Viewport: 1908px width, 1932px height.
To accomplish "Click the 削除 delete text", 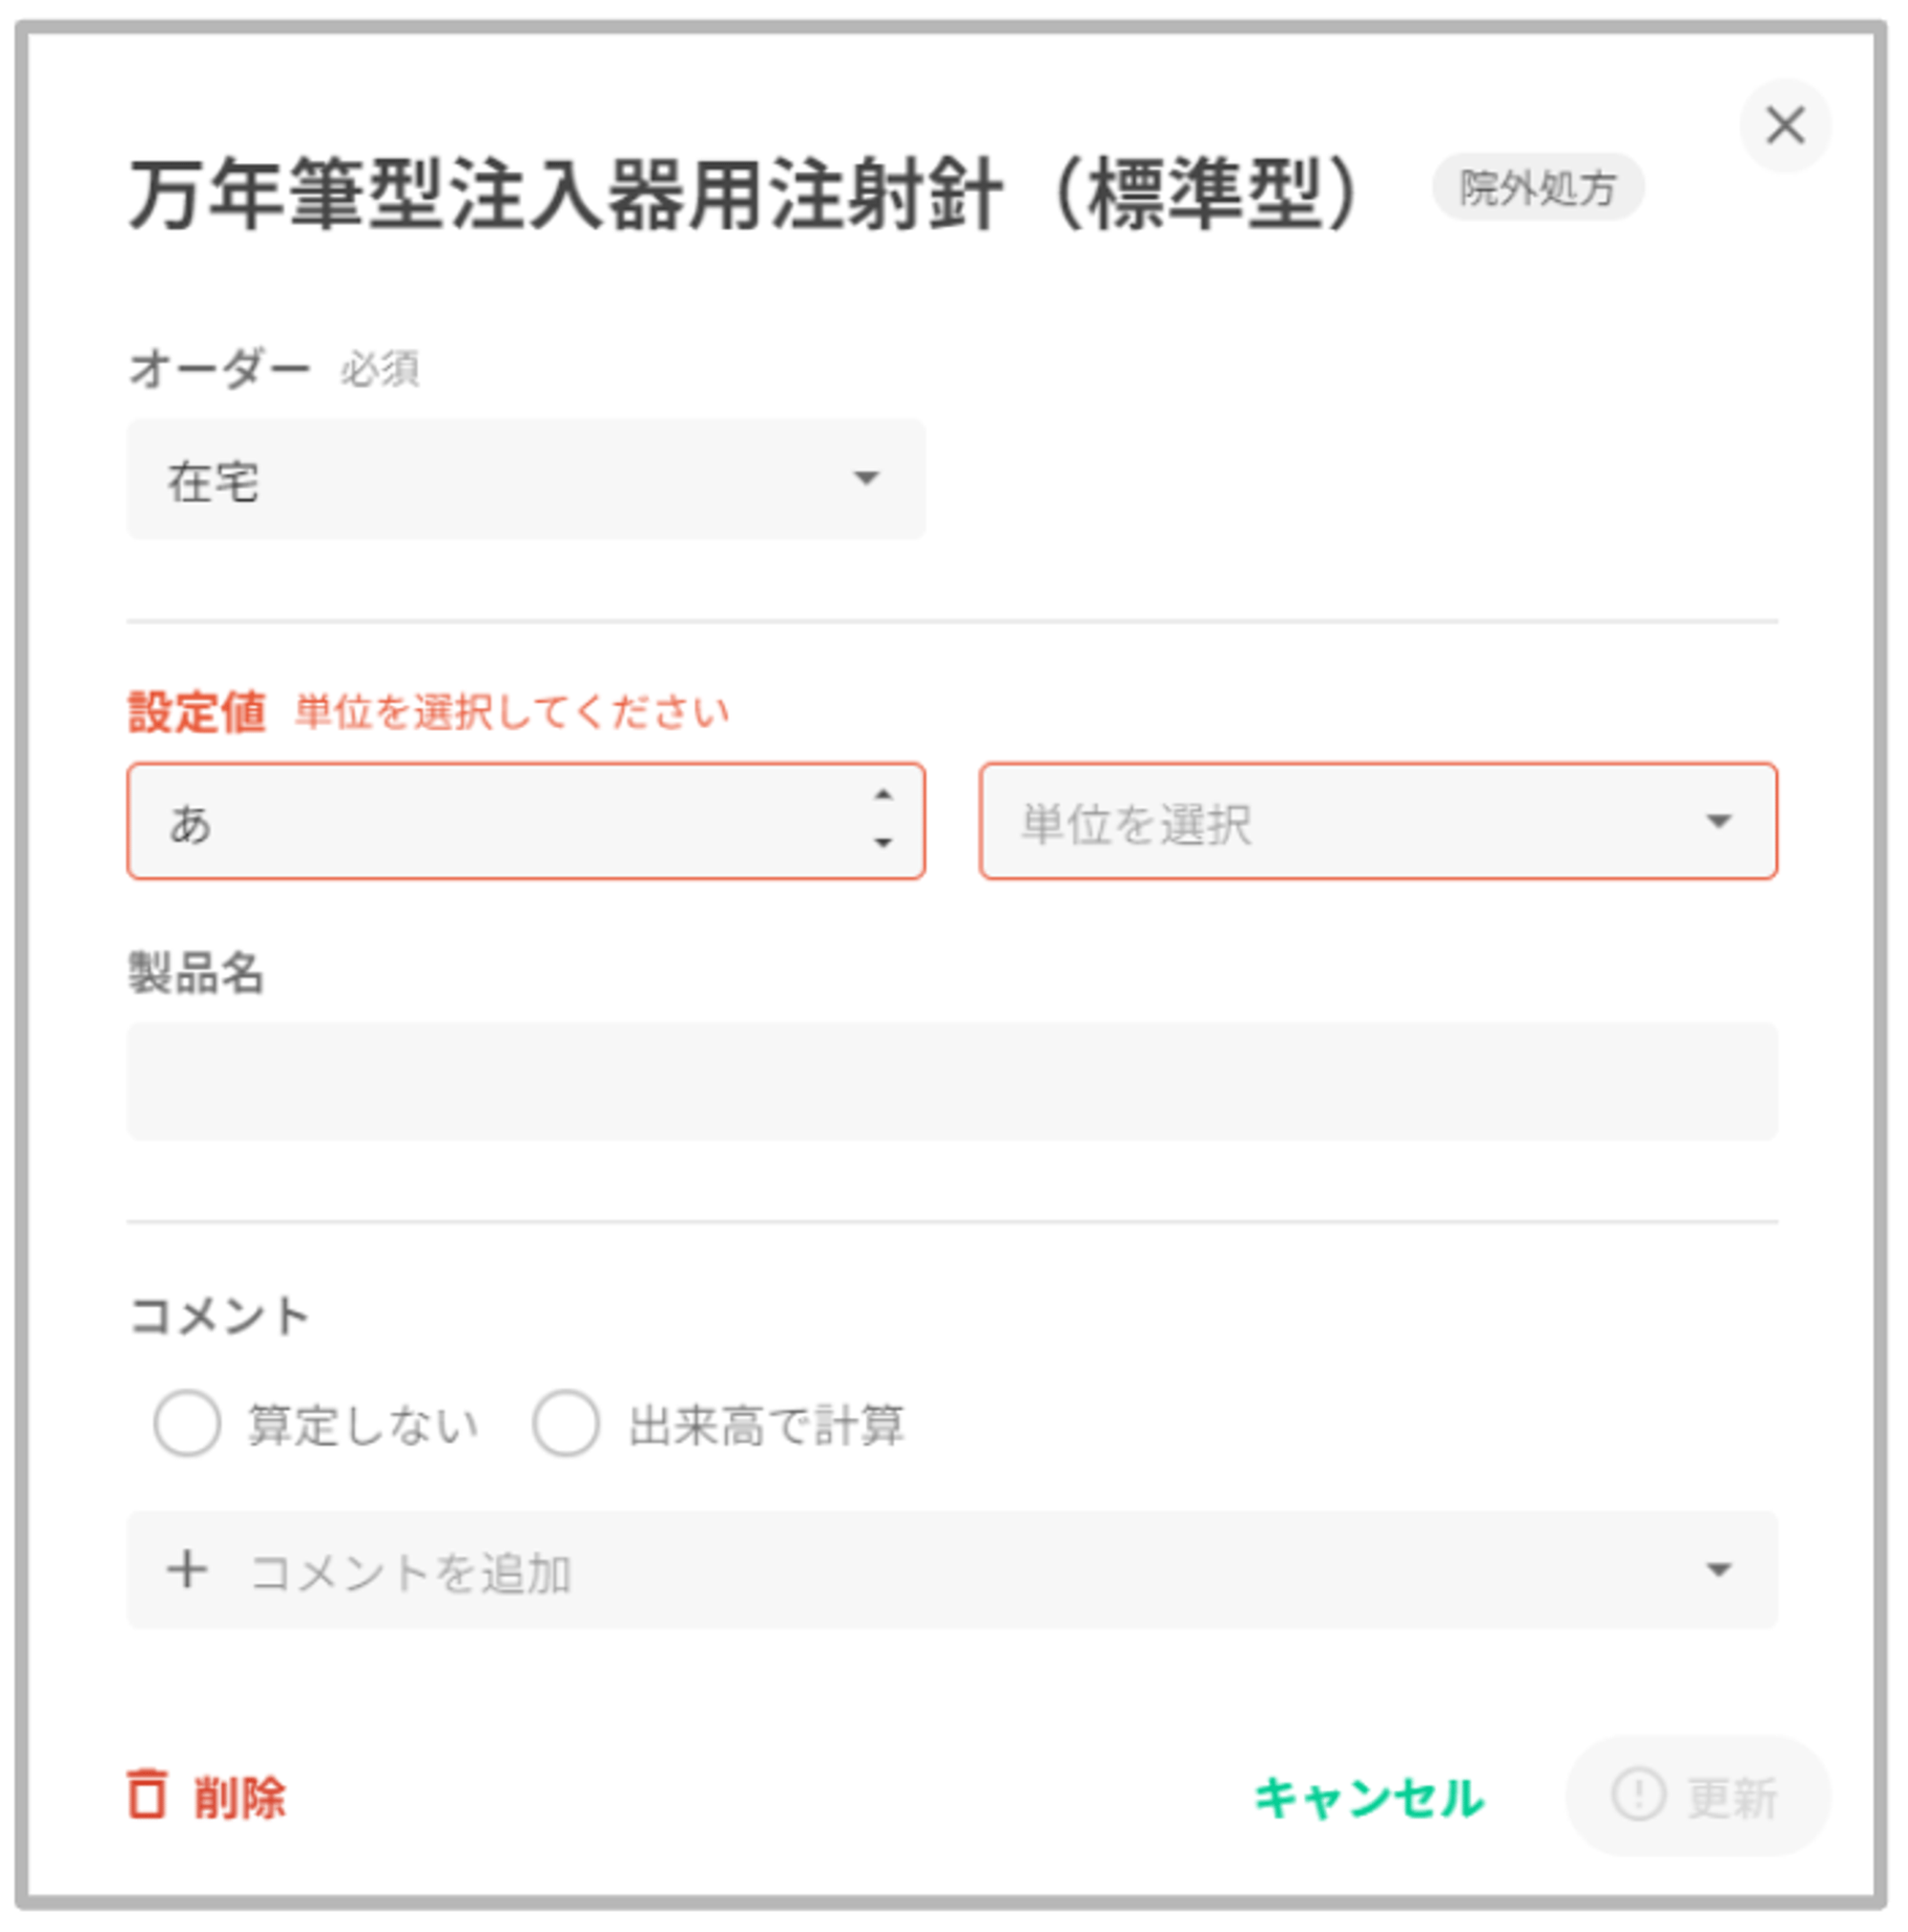I will pos(239,1797).
